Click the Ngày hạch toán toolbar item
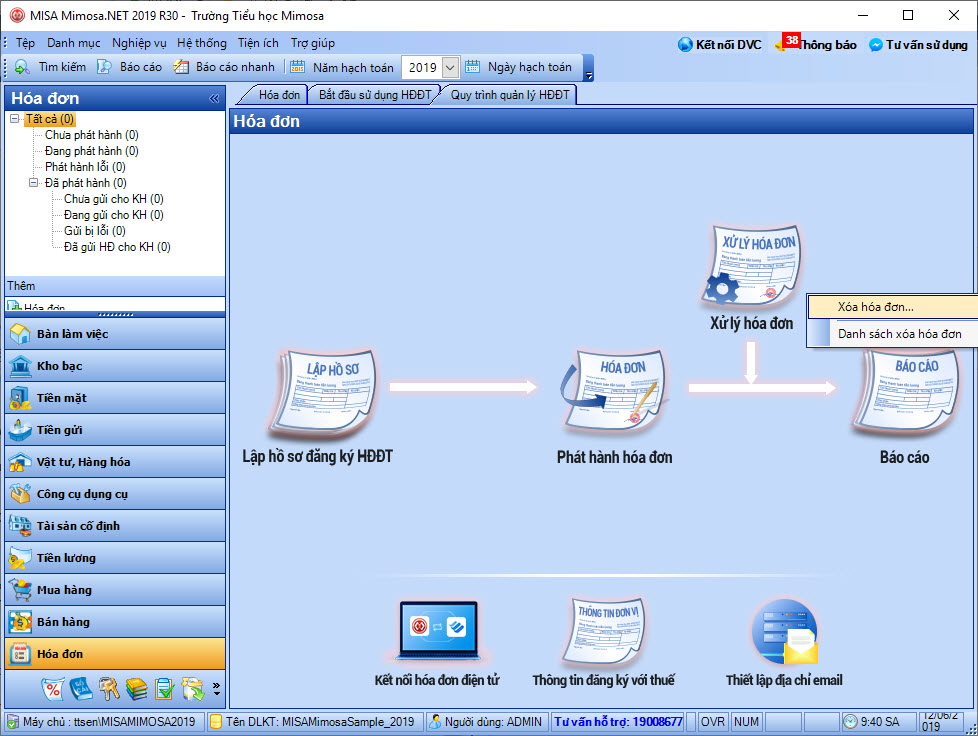This screenshot has width=978, height=736. pos(521,67)
